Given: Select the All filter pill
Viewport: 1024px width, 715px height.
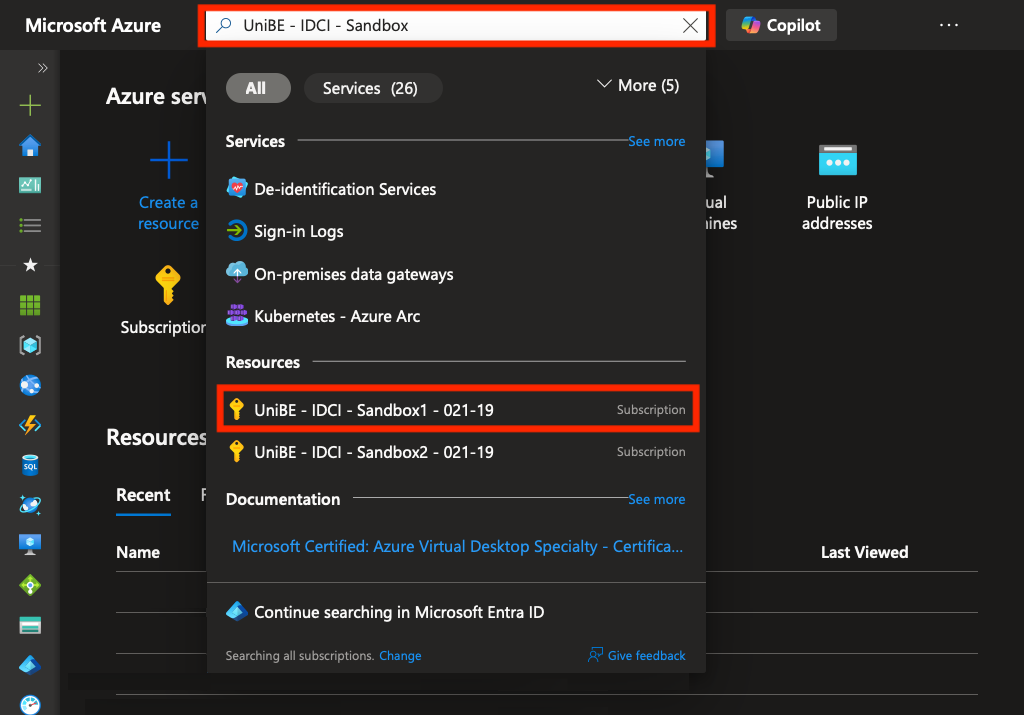Looking at the screenshot, I should pyautogui.click(x=257, y=88).
